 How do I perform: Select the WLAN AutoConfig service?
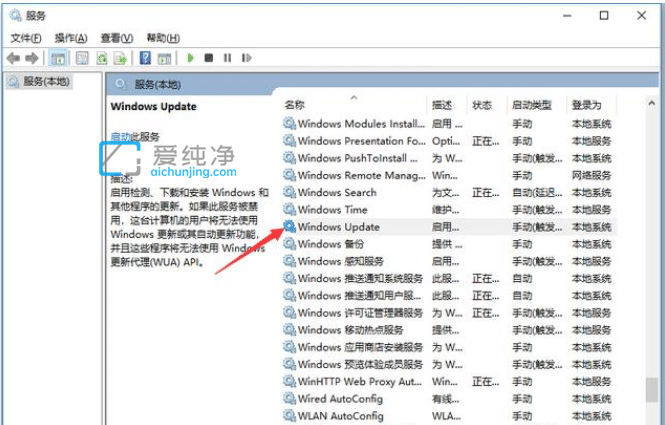tap(448, 416)
